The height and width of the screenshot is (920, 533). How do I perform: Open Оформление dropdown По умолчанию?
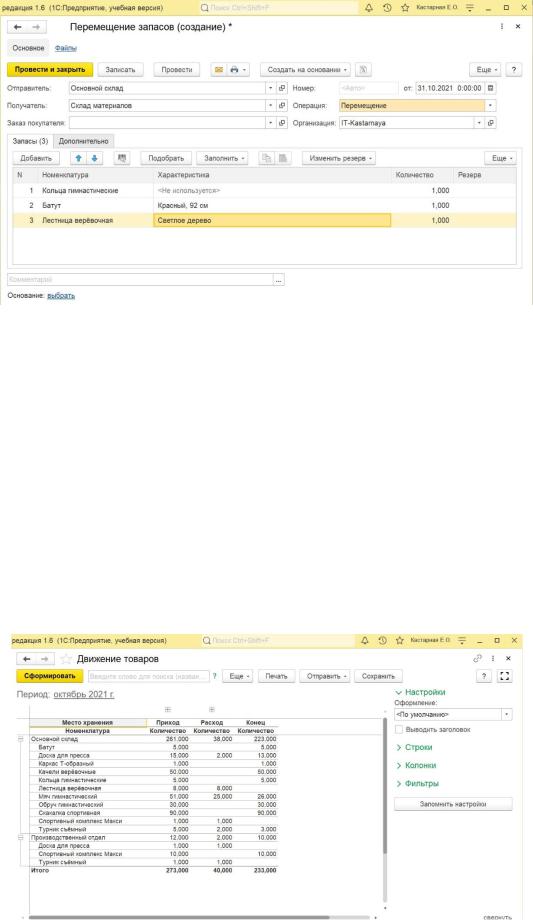coord(507,715)
